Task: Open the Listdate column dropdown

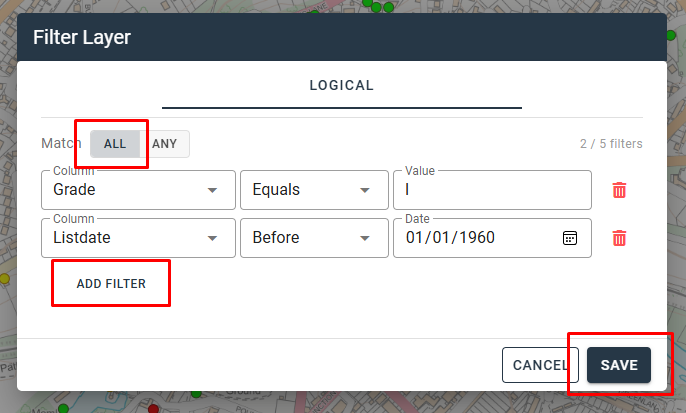Action: tap(137, 238)
